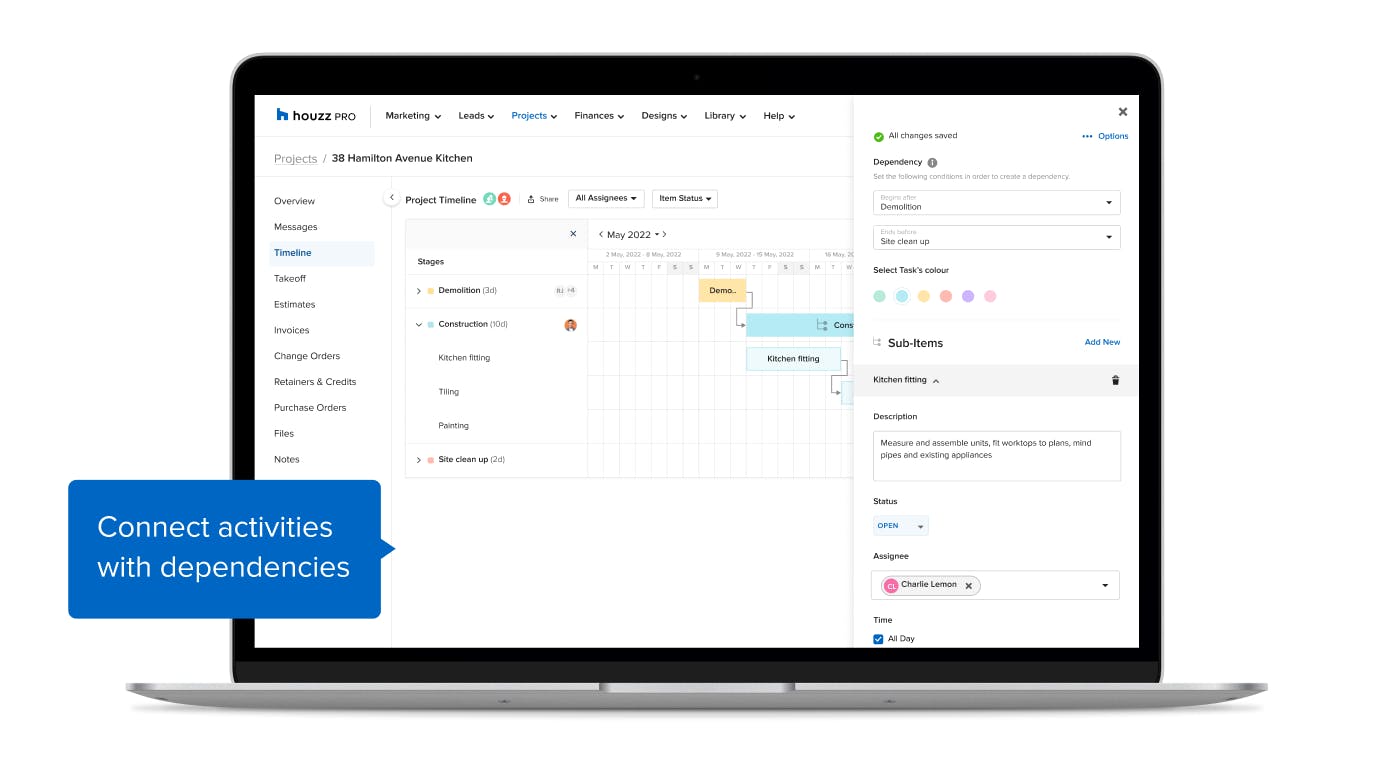Image resolution: width=1380 pixels, height=760 pixels.
Task: Collapse the Construction stage row
Action: [418, 325]
